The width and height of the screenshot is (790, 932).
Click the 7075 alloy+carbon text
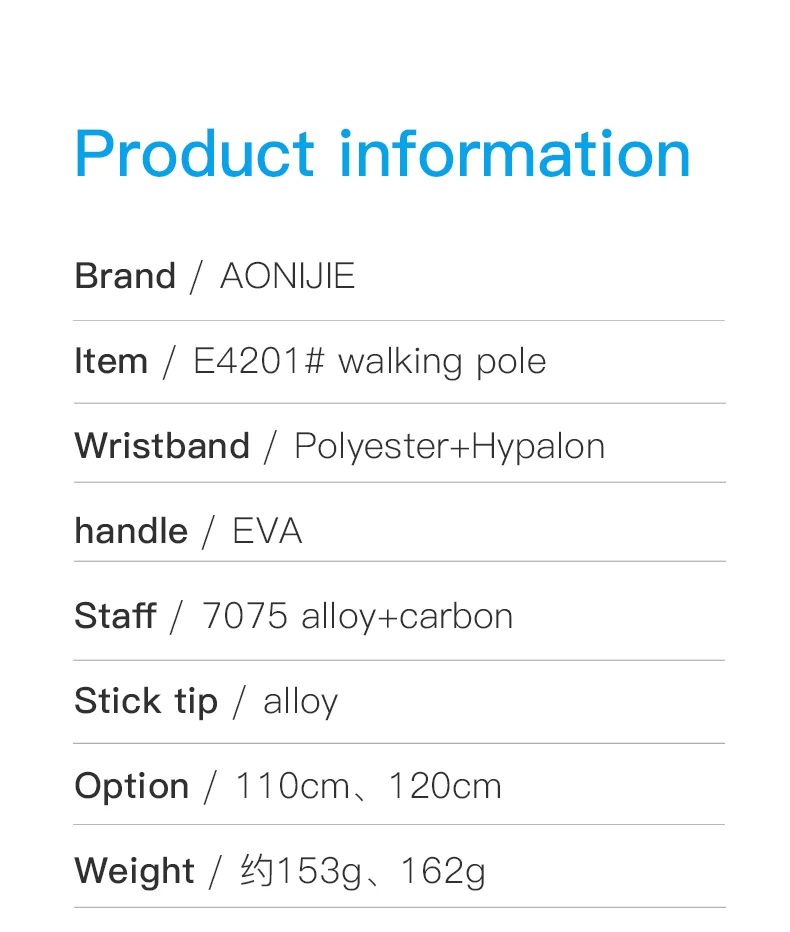coord(357,616)
